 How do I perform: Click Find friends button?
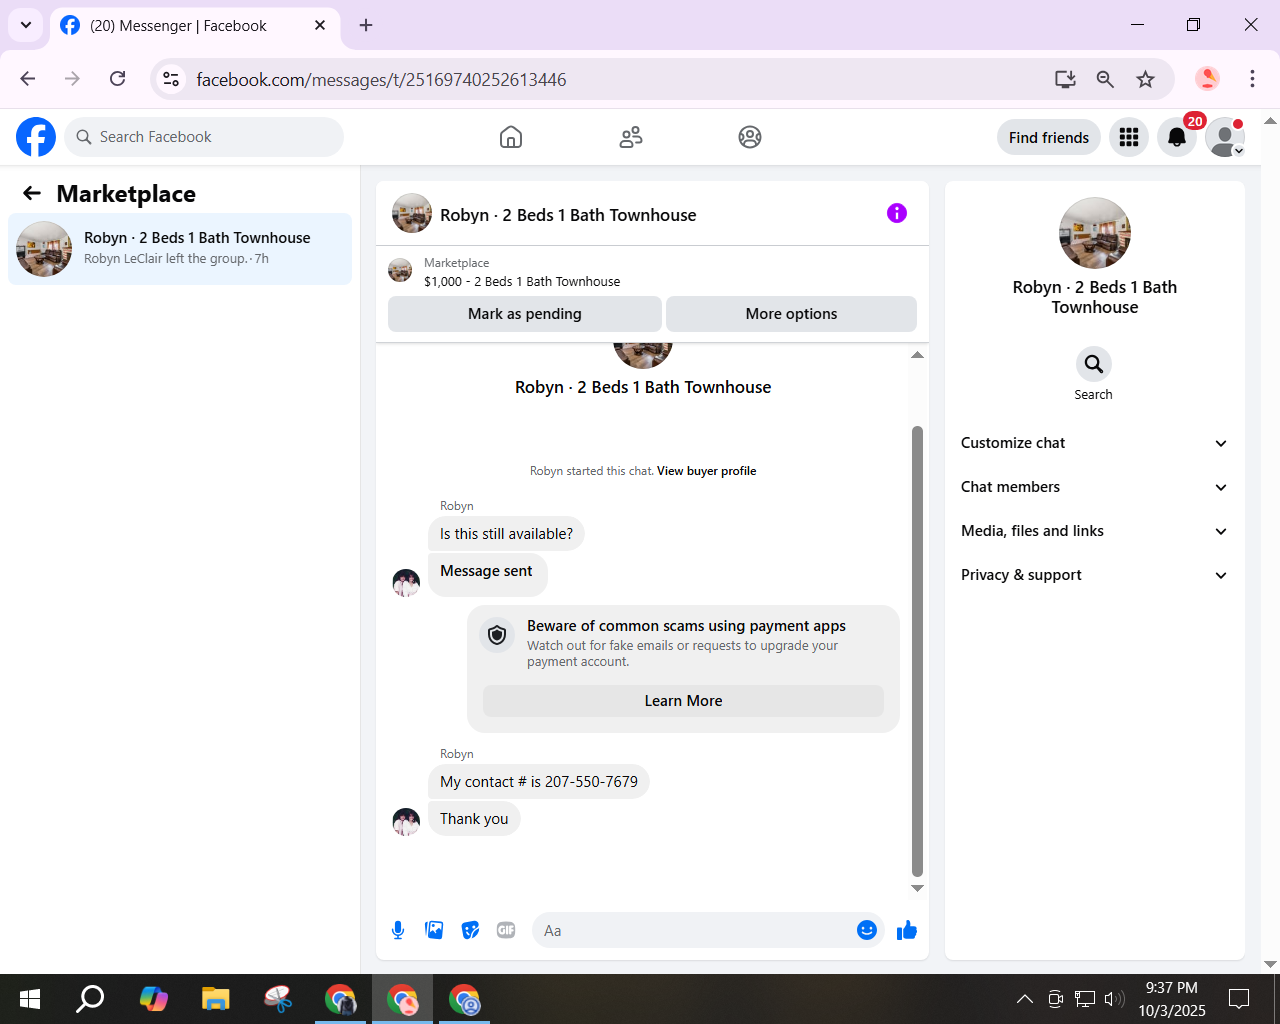tap(1049, 137)
